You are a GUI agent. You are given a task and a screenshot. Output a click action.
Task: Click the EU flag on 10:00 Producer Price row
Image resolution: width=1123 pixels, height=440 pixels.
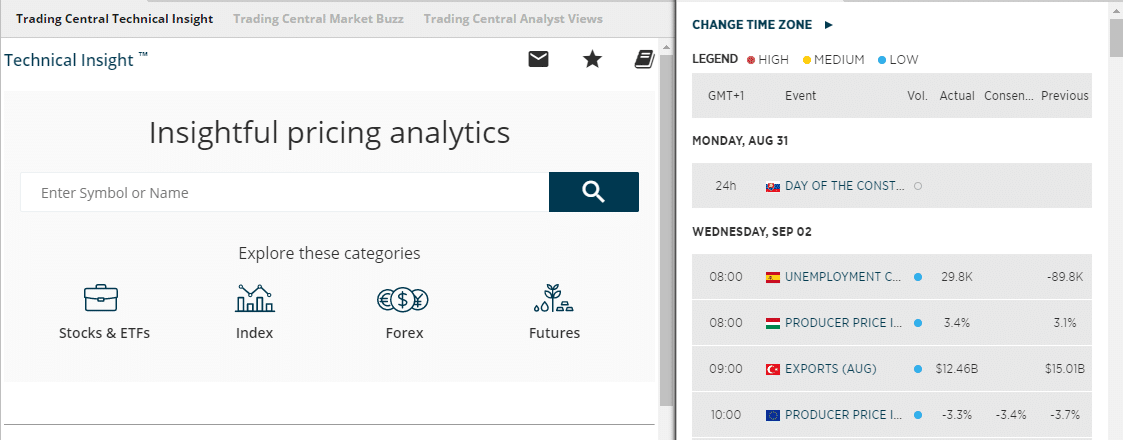pos(773,415)
